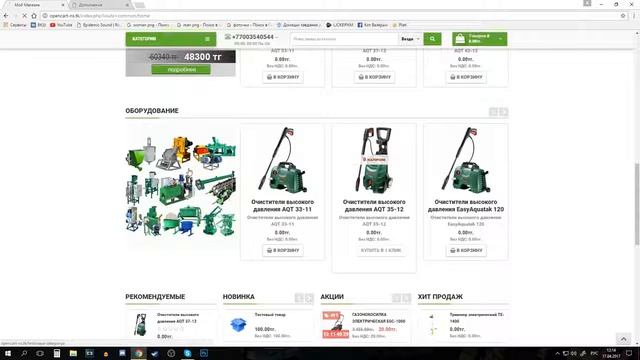Viewport: 640px width, 360px height.
Task: Open the Сервисы apps bookmark
Action: click(15, 25)
